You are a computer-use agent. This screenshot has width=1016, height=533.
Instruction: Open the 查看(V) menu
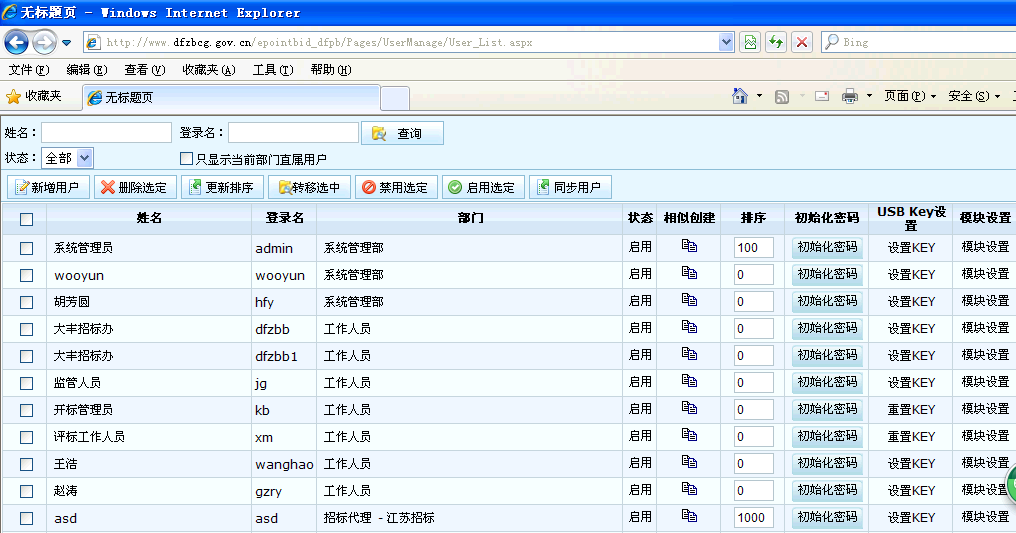click(144, 69)
